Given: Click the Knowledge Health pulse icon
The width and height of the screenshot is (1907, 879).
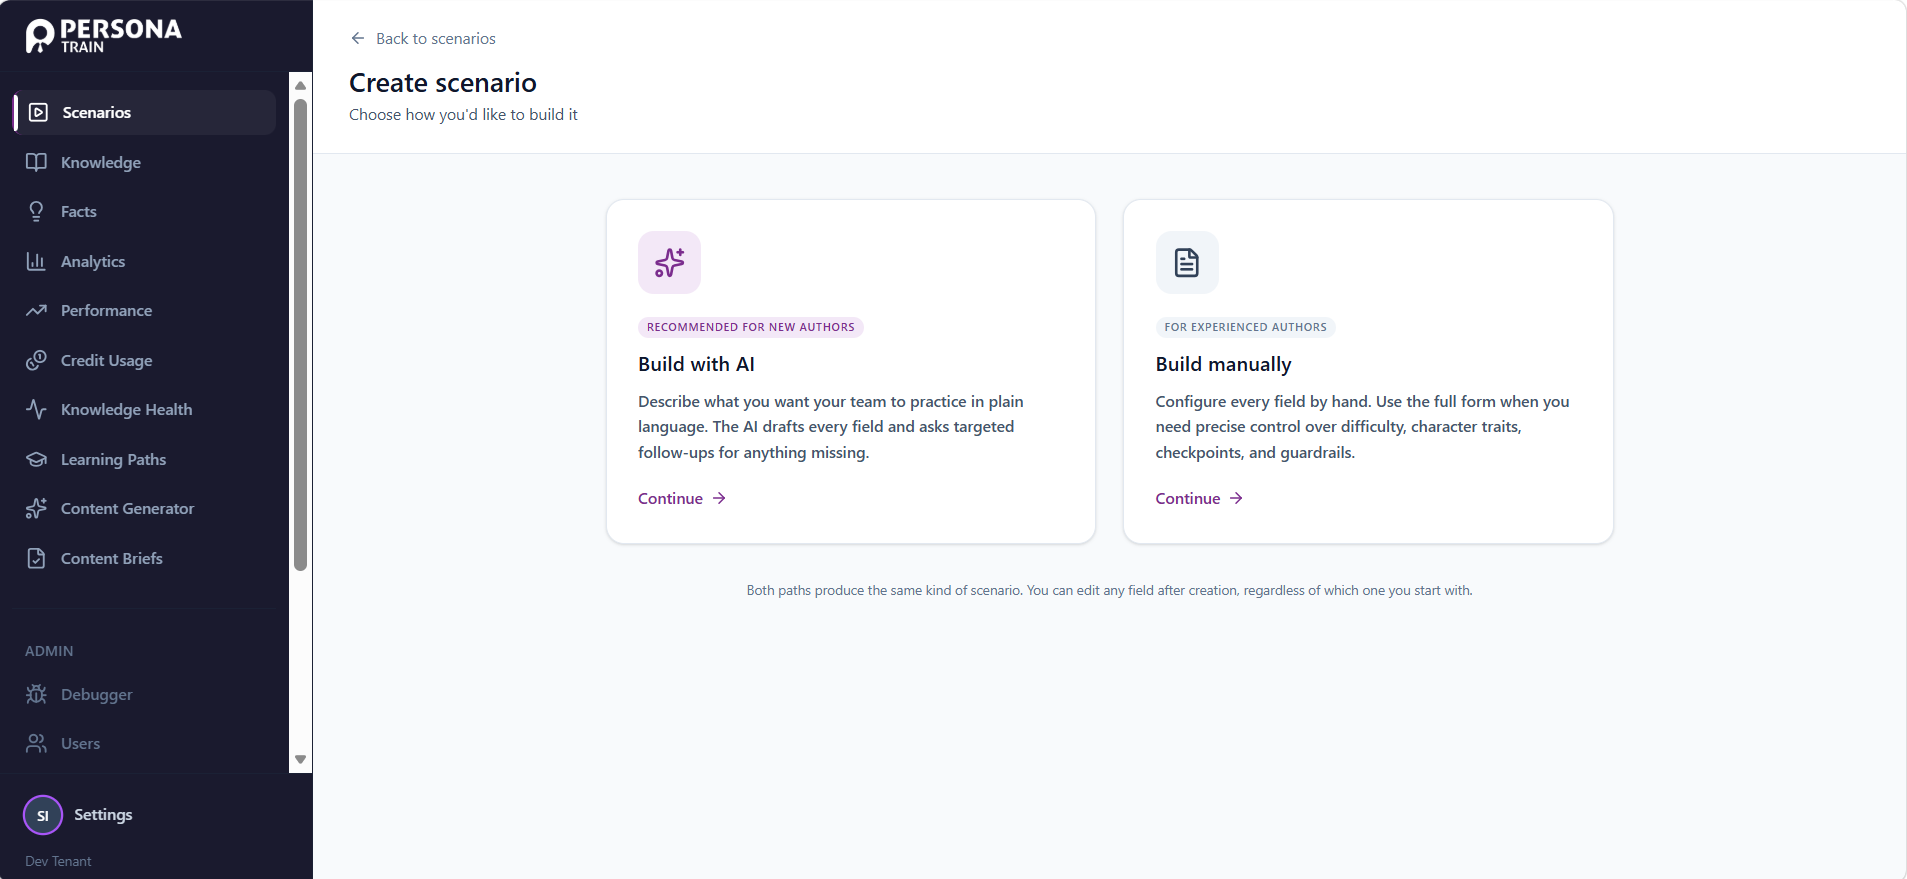Looking at the screenshot, I should 36,409.
